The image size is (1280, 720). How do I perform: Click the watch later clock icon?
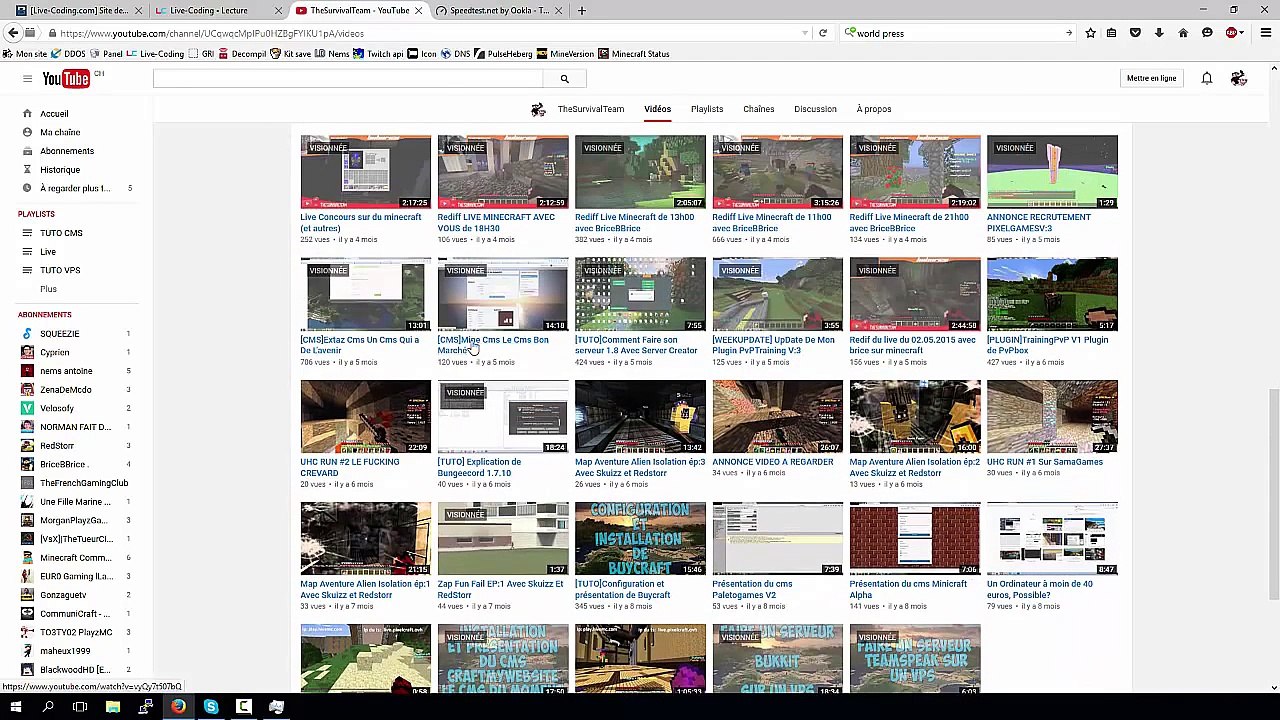[27, 188]
